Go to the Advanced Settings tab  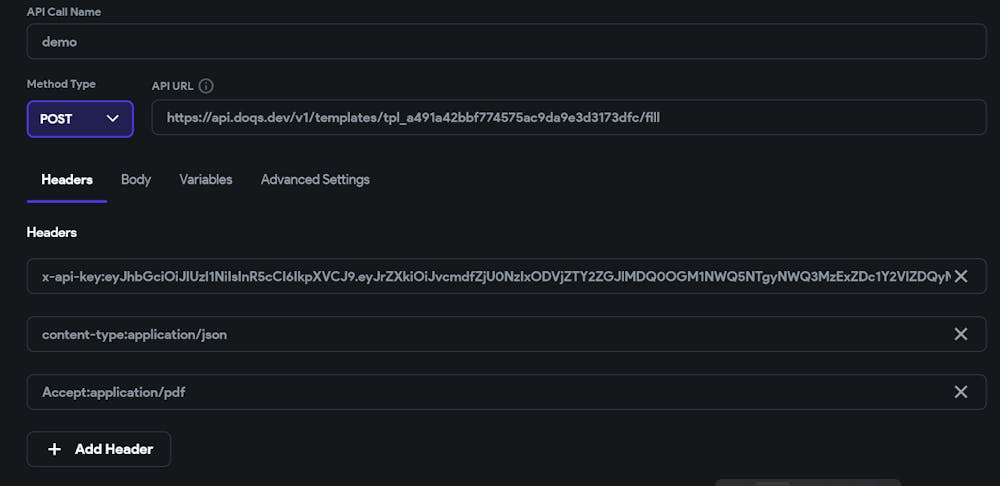click(x=315, y=180)
